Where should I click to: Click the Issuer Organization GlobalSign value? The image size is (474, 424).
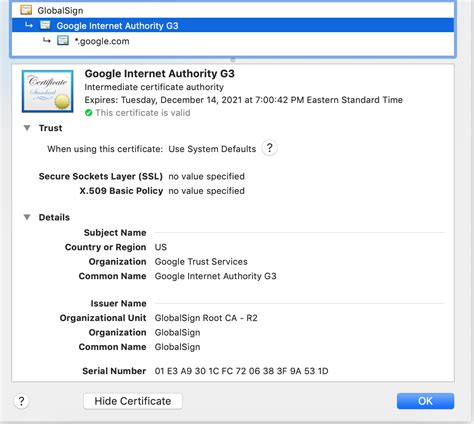(177, 333)
